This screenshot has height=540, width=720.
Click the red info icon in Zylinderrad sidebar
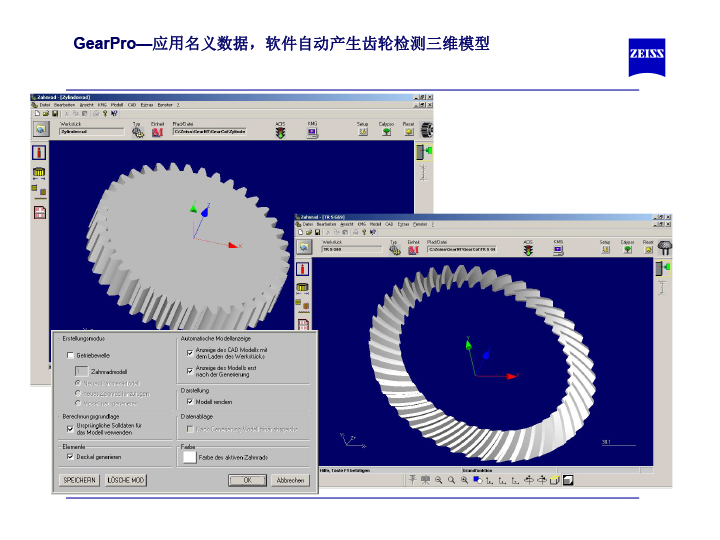(39, 153)
